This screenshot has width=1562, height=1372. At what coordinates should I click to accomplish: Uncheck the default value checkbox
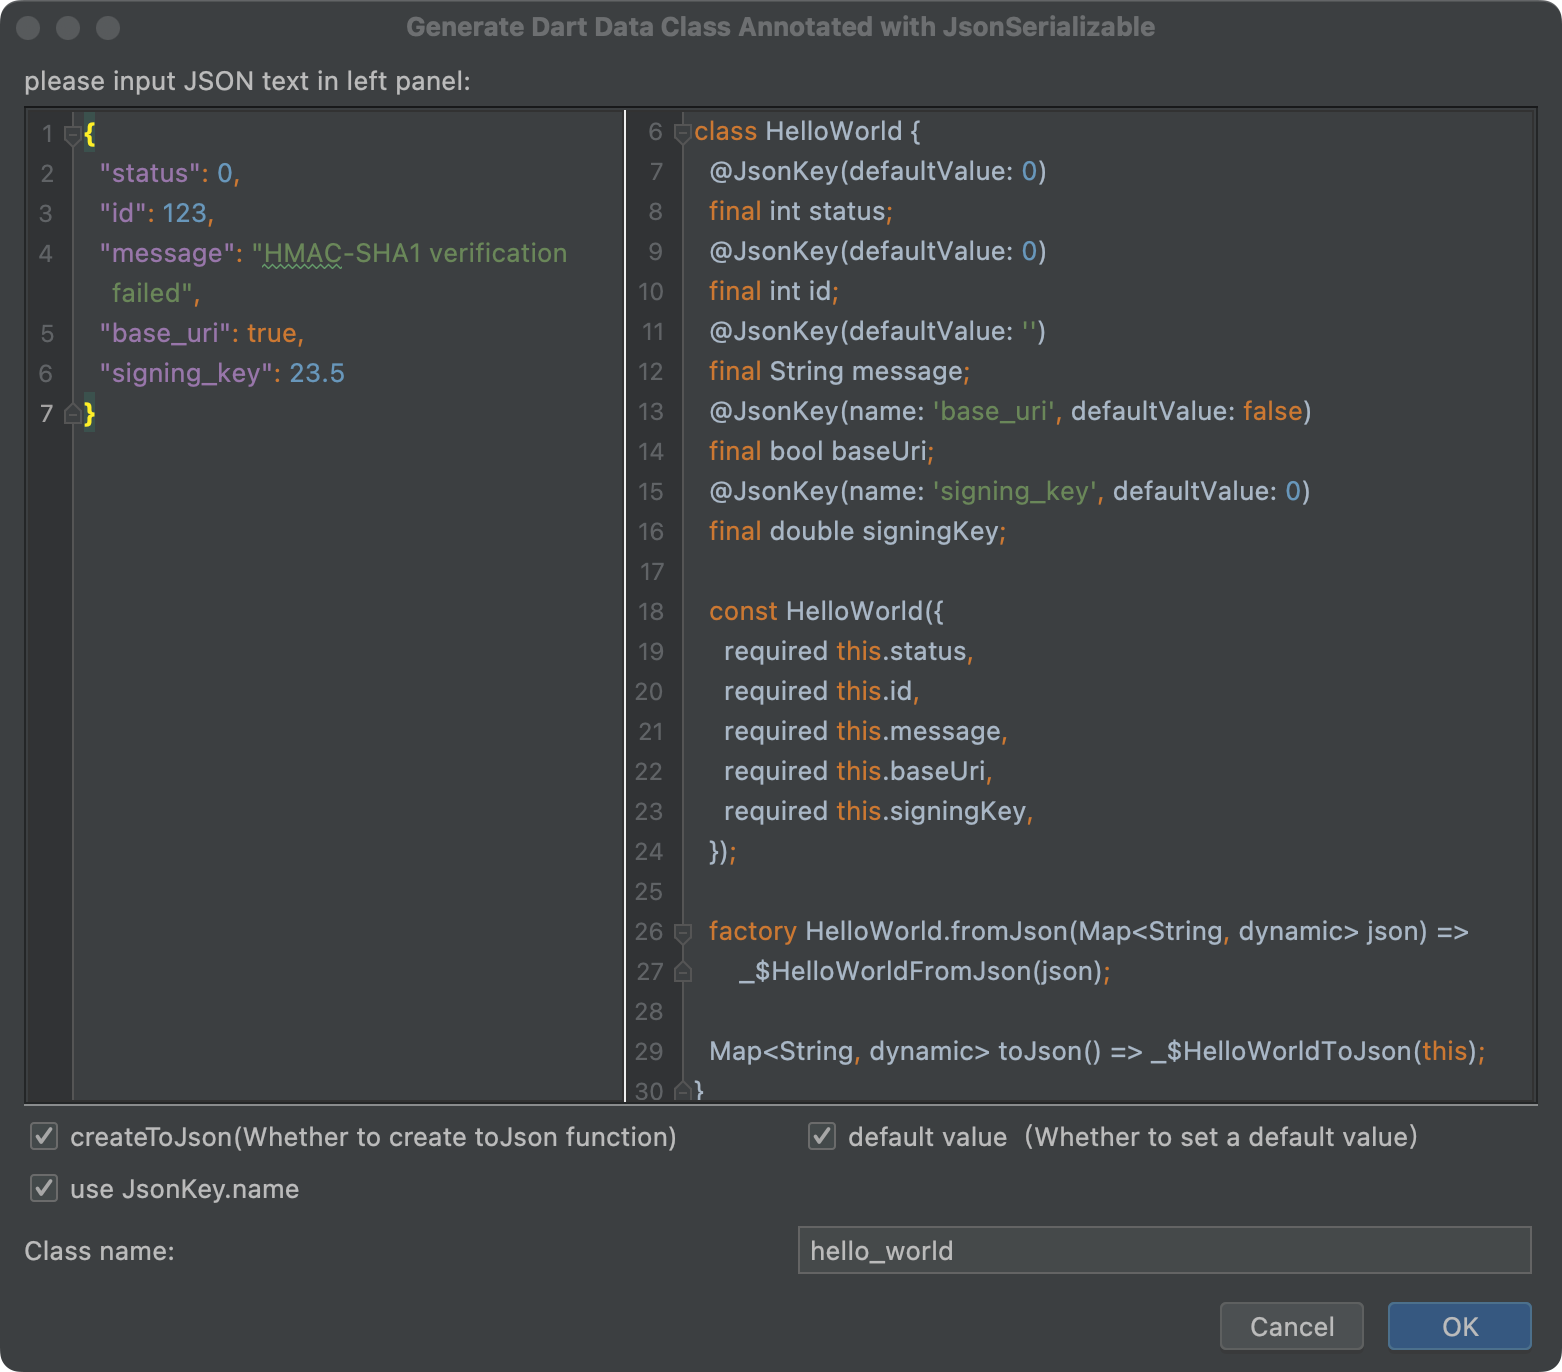click(822, 1136)
